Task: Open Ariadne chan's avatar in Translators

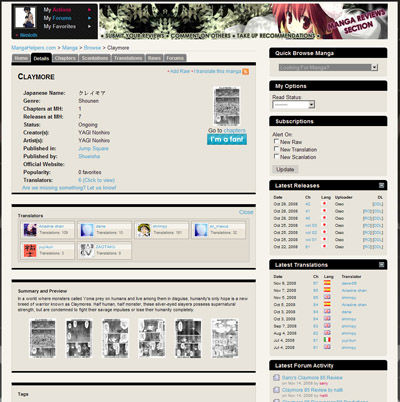Action: [x=30, y=230]
